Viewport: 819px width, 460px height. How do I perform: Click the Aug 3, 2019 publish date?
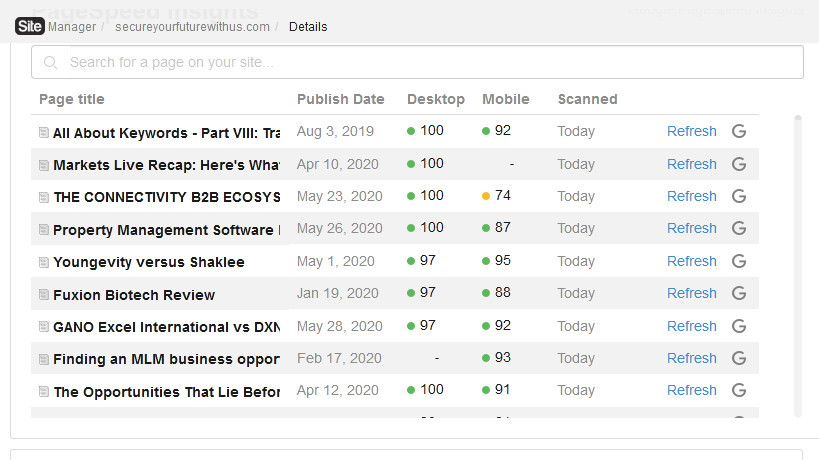[x=335, y=131]
